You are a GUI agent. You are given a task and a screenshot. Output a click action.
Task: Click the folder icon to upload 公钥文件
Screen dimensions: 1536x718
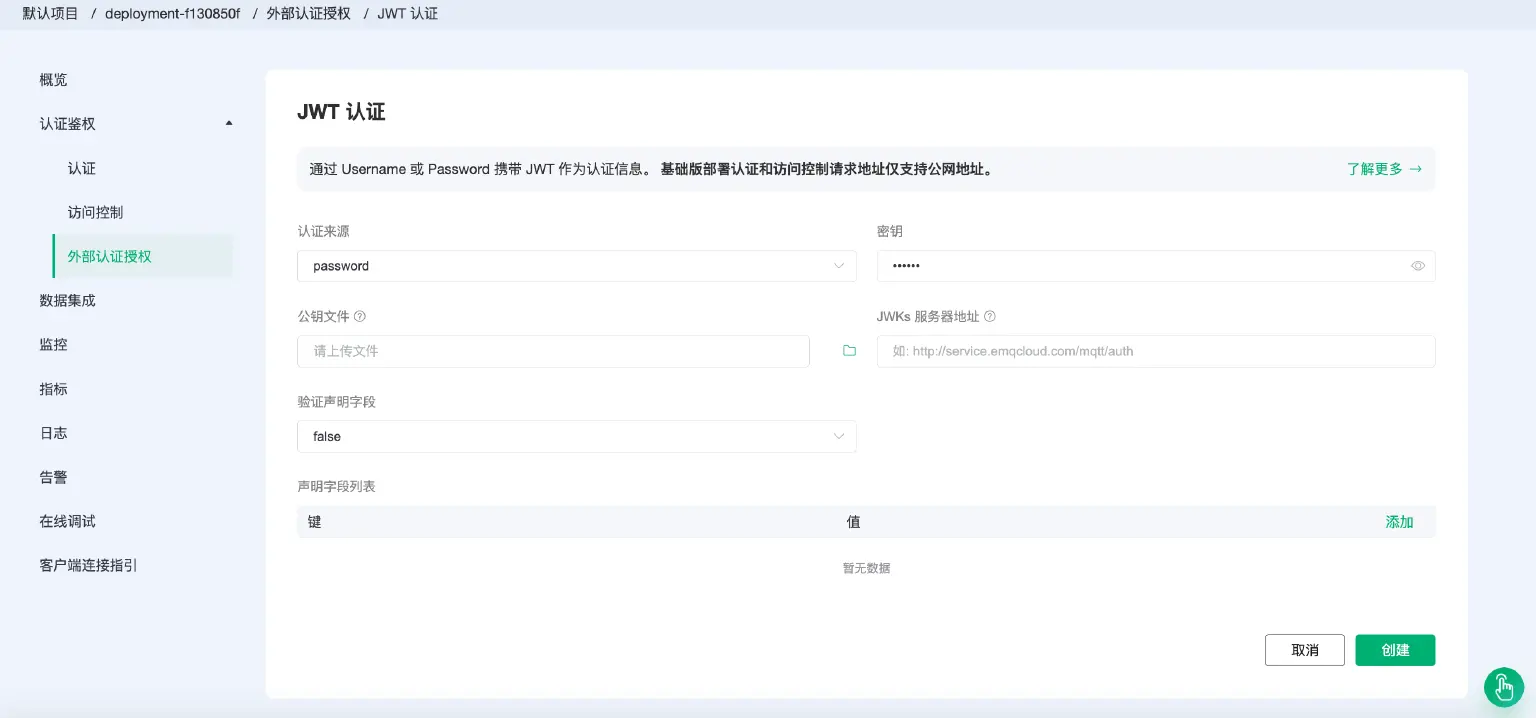pos(847,351)
